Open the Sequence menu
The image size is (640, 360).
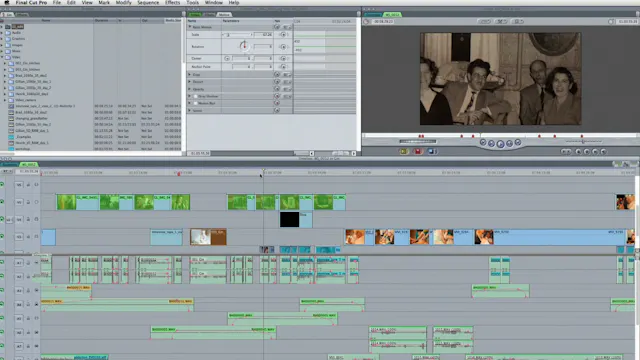click(x=148, y=2)
